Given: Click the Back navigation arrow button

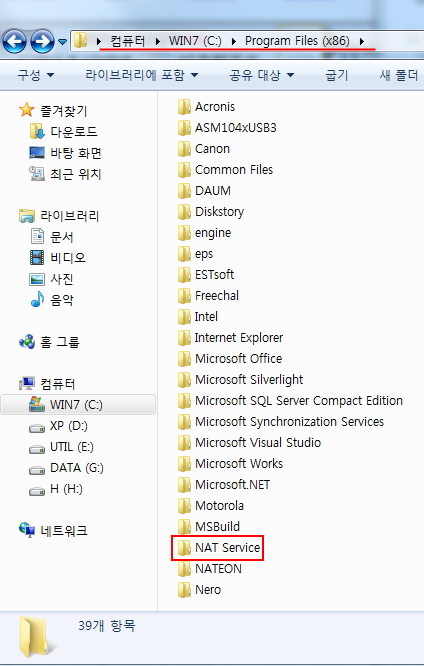Looking at the screenshot, I should (x=14, y=41).
